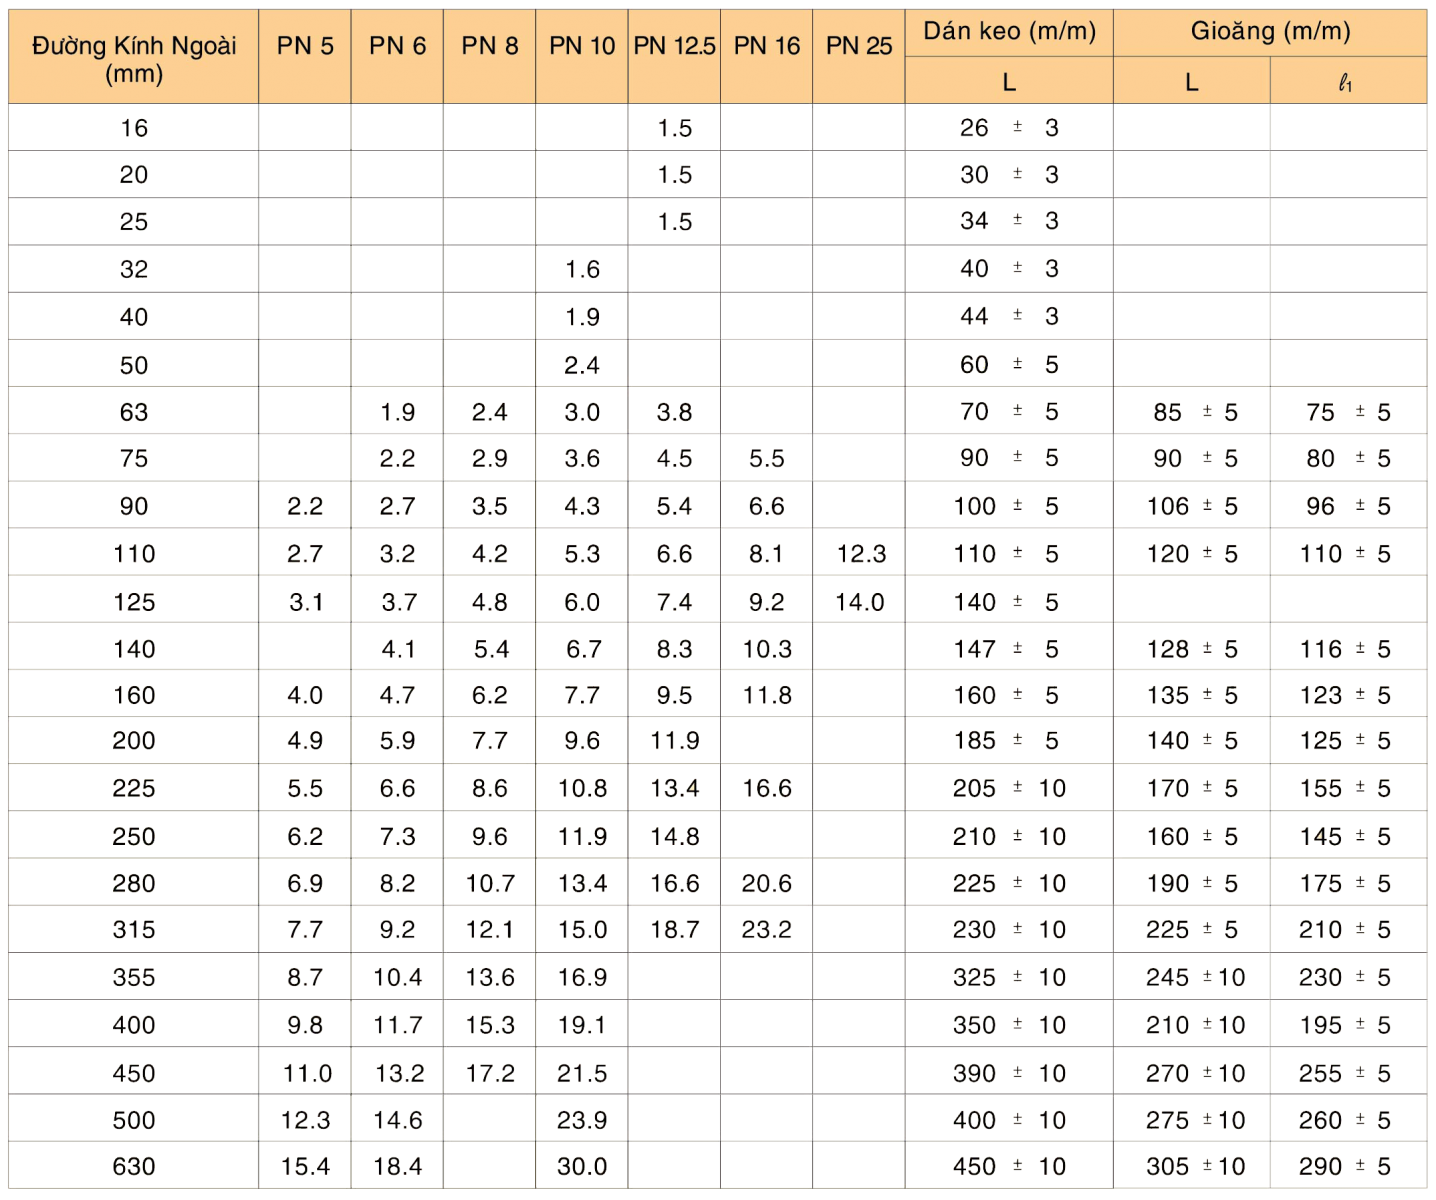1436x1200 pixels.
Task: Click PN 25 value 14.0 in row 125
Action: (860, 602)
